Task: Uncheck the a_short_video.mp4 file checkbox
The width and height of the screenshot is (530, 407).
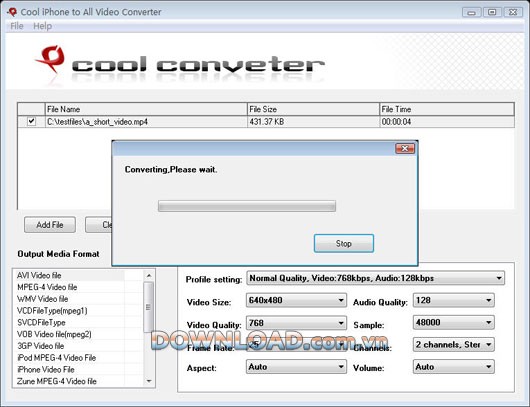Action: pyautogui.click(x=31, y=121)
